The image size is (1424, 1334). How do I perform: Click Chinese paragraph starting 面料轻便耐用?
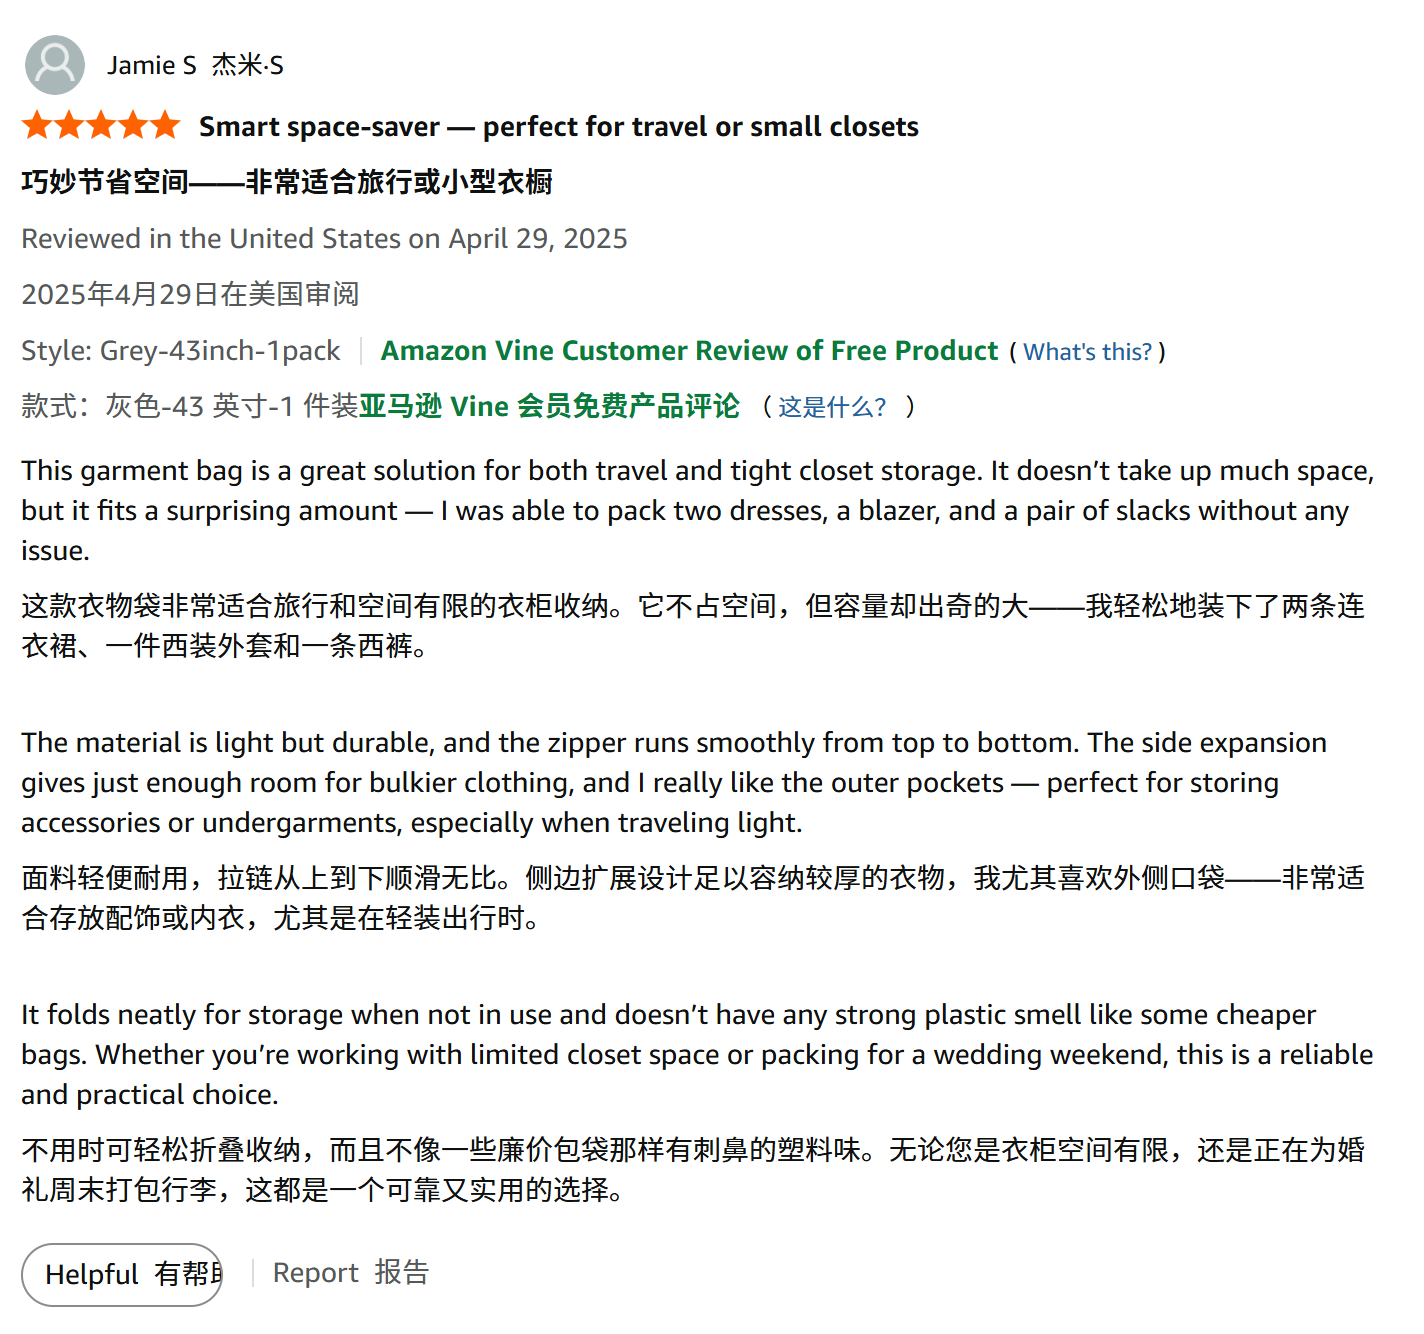693,898
